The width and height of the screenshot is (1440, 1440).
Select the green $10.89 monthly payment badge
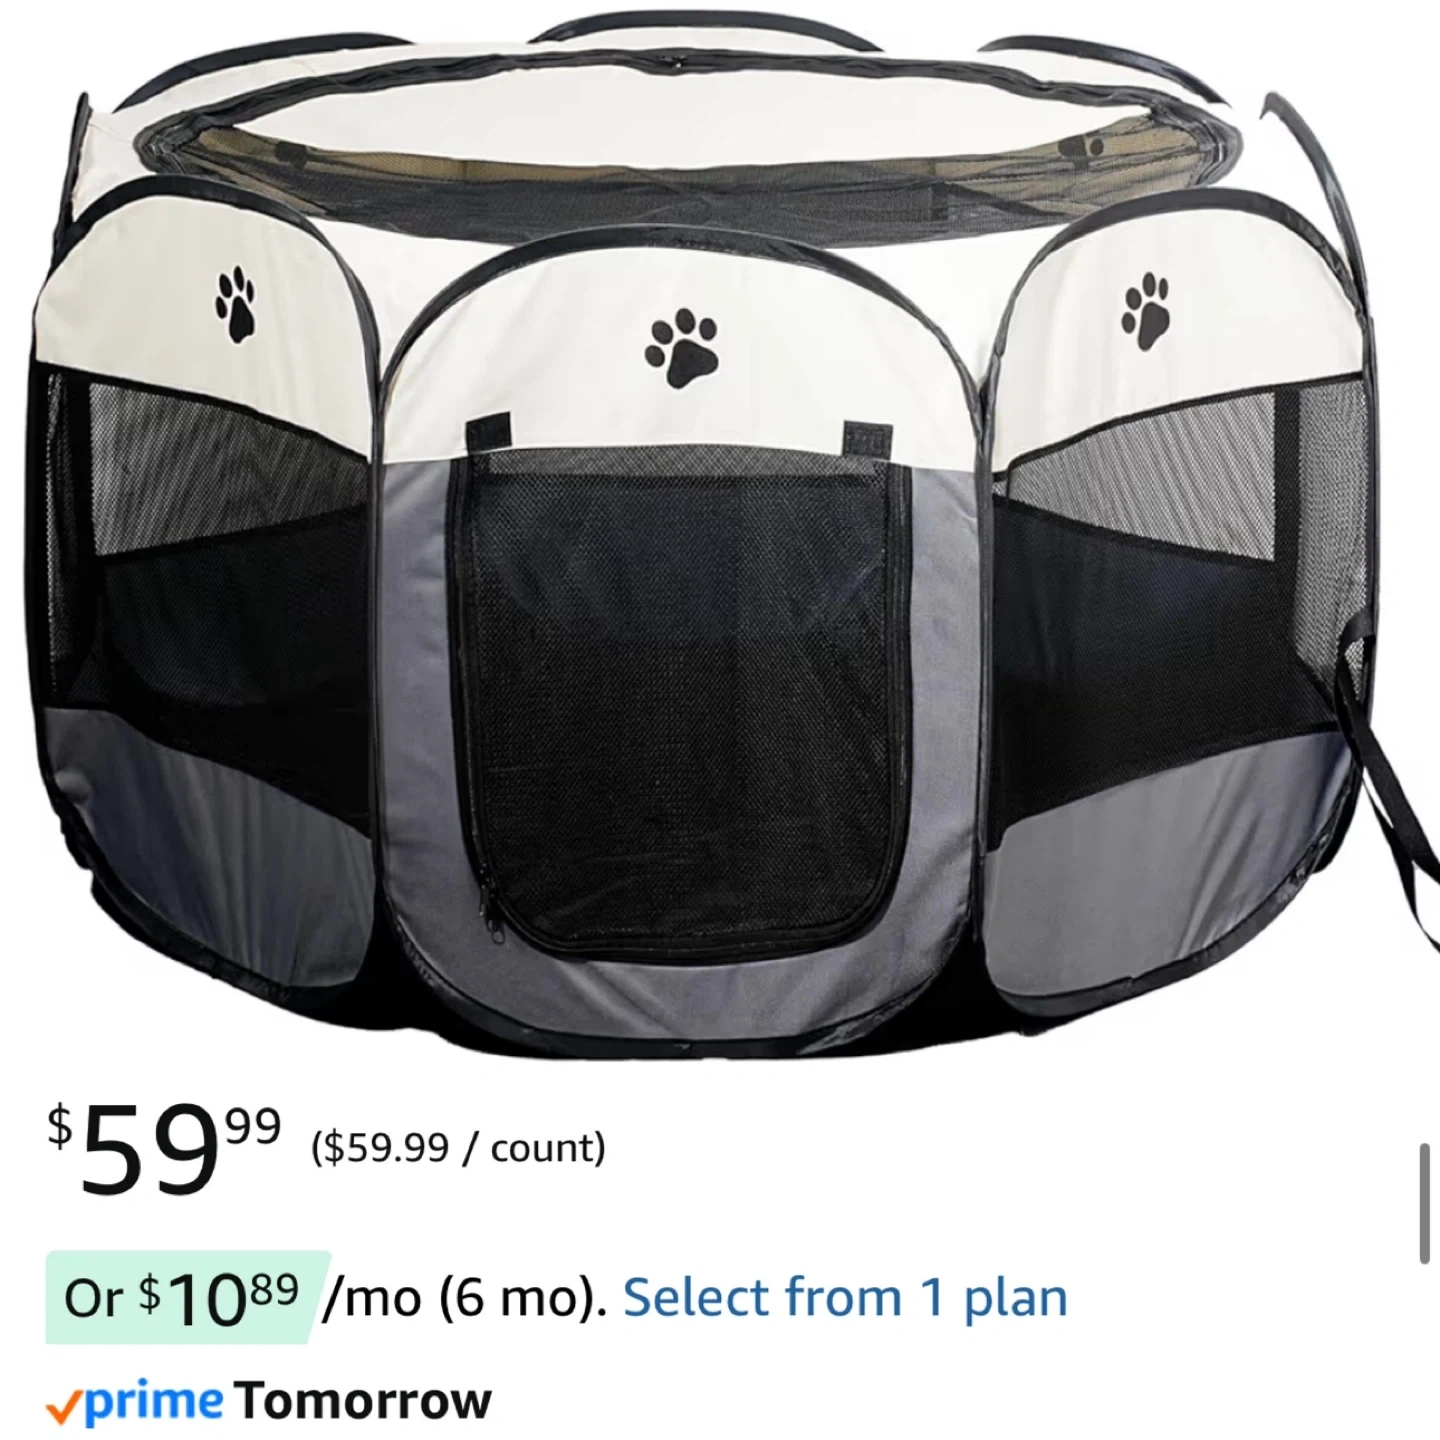186,1297
